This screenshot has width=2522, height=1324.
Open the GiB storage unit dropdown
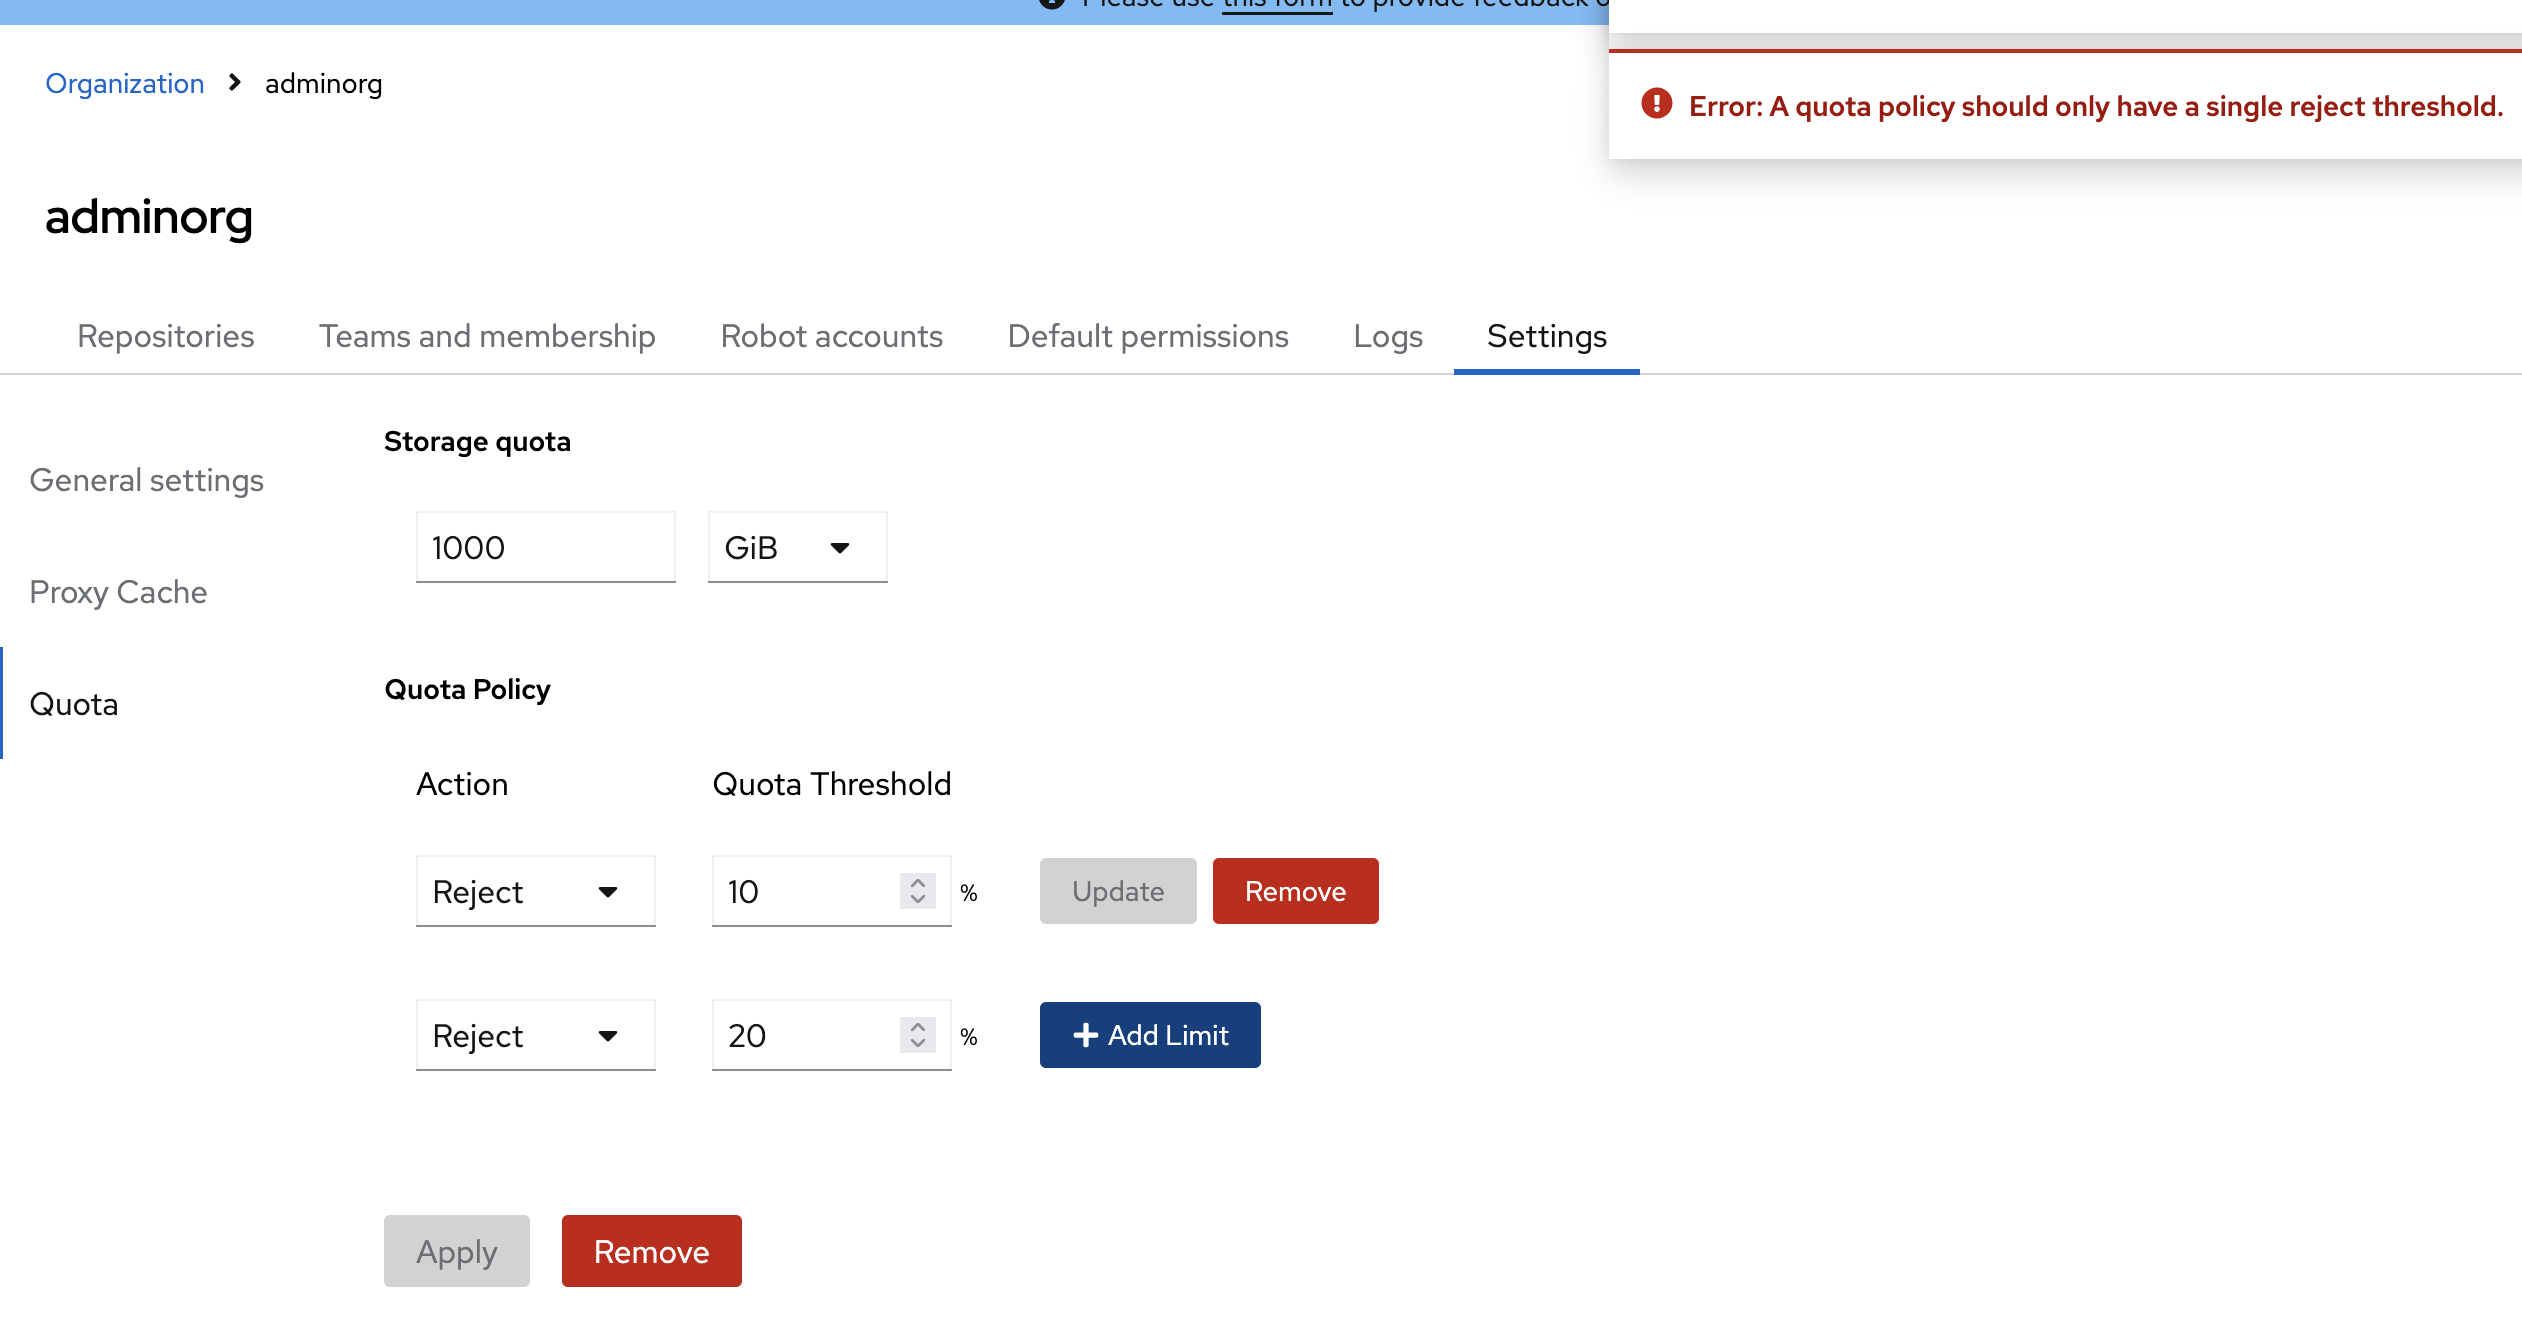[x=797, y=548]
